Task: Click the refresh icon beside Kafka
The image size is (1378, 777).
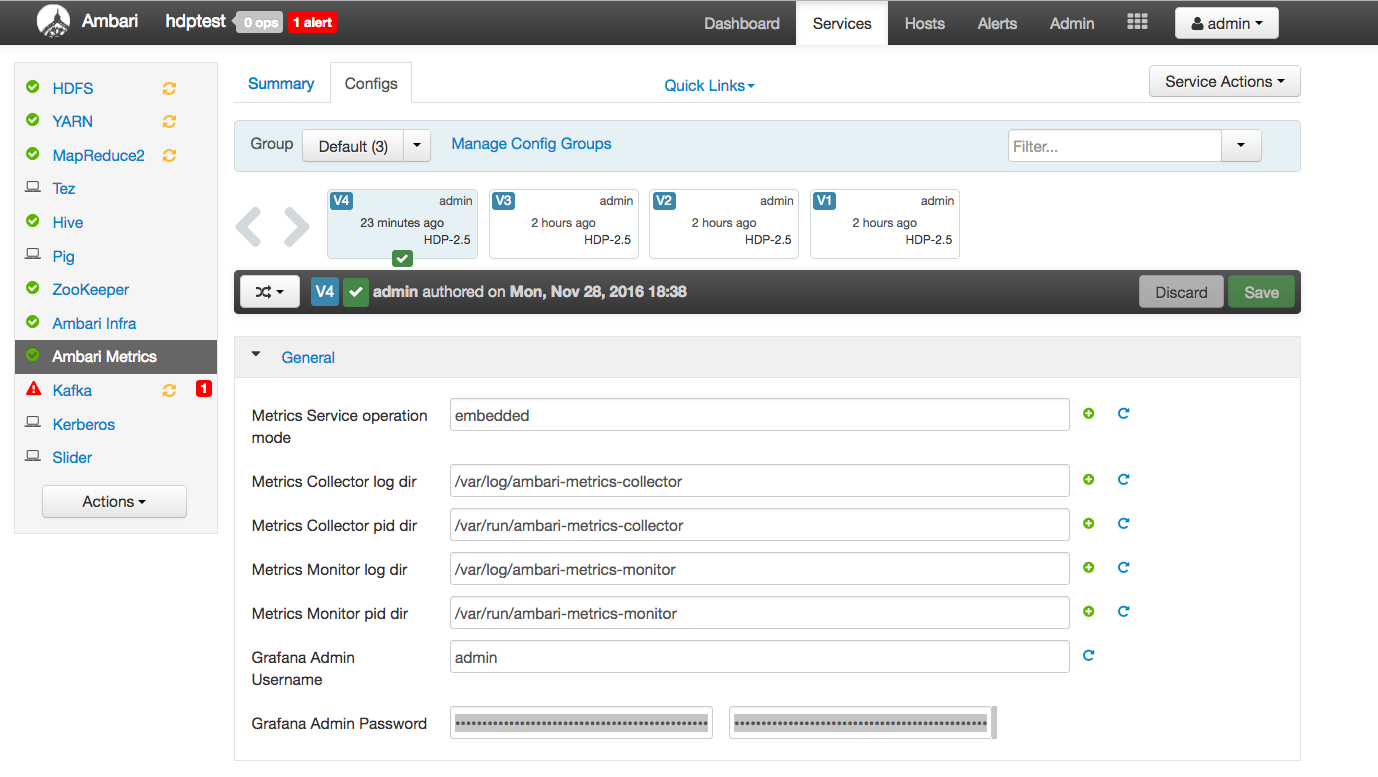Action: click(x=169, y=390)
